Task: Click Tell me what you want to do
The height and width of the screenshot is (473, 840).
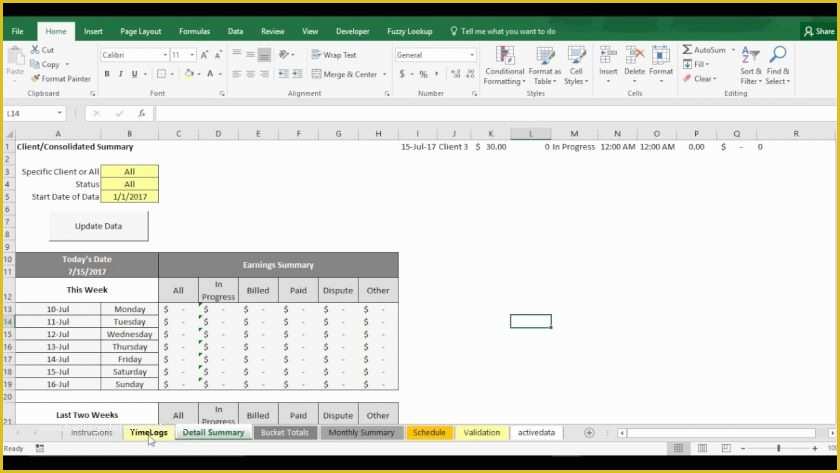Action: point(503,31)
